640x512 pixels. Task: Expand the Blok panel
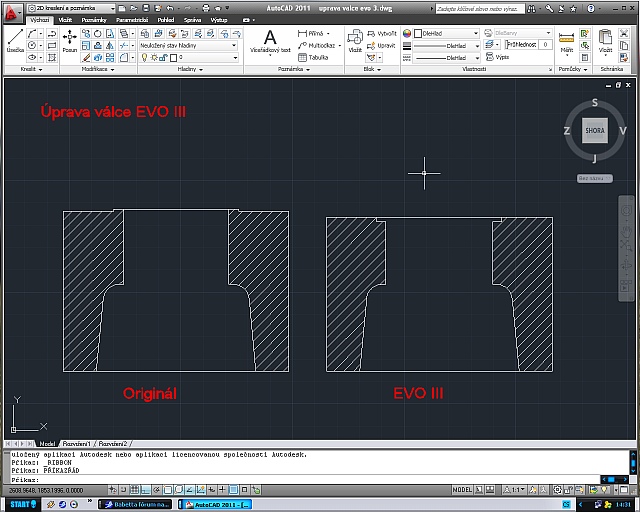click(x=372, y=69)
